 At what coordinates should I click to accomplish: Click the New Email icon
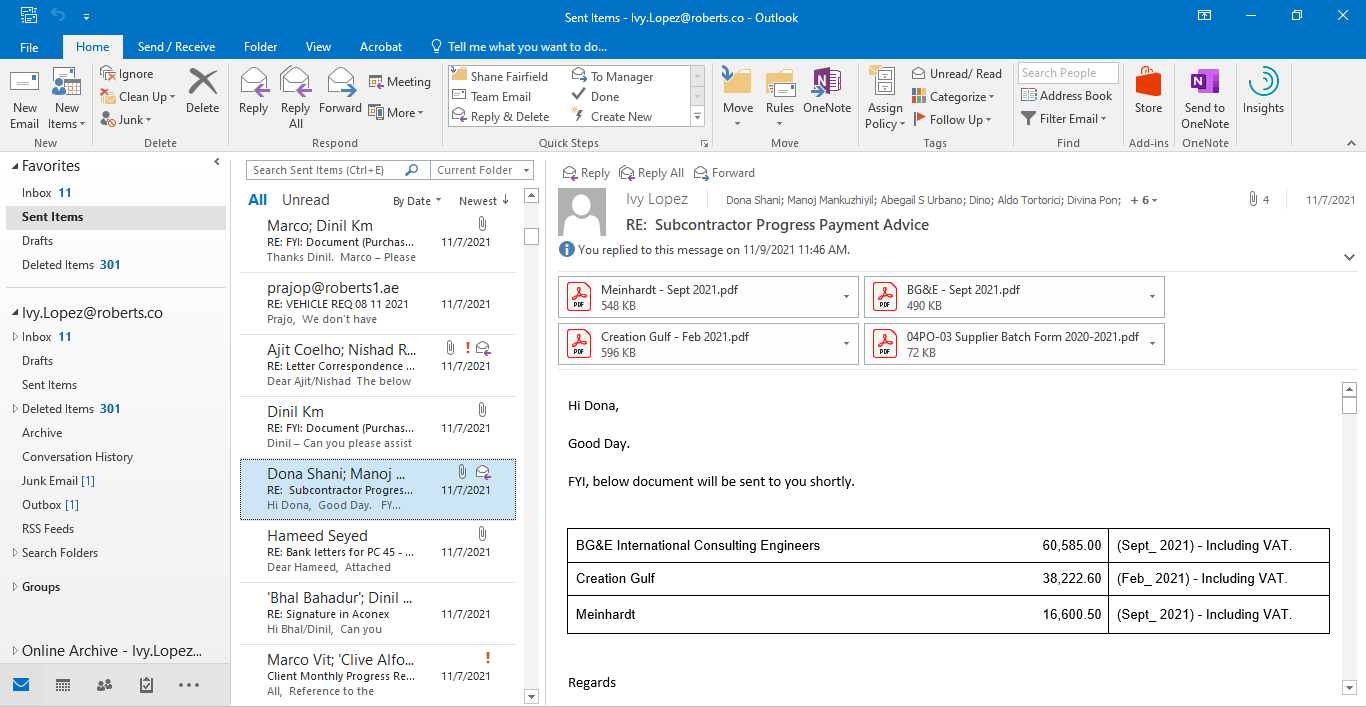coord(25,99)
